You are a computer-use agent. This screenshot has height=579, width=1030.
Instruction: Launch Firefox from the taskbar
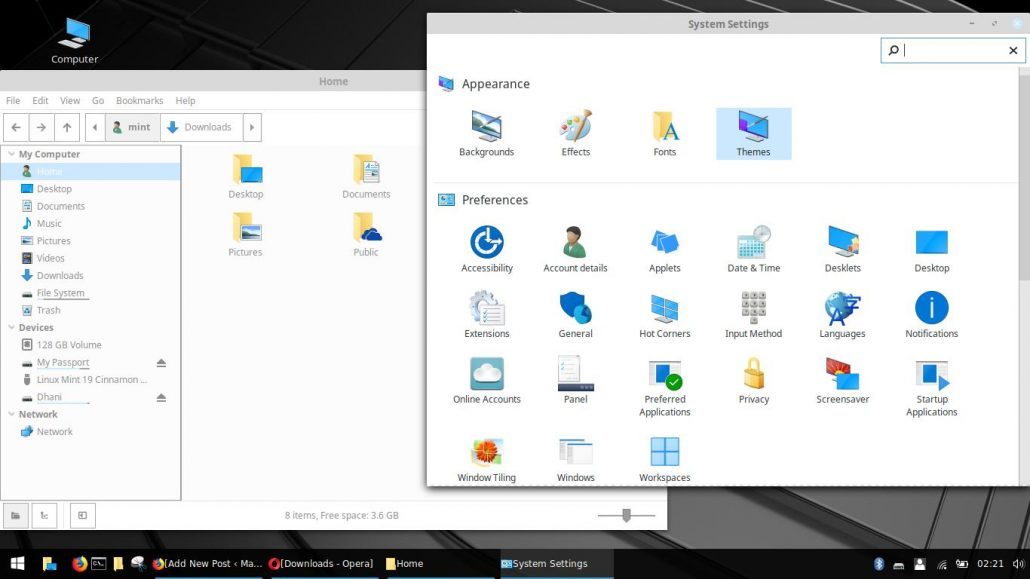79,563
